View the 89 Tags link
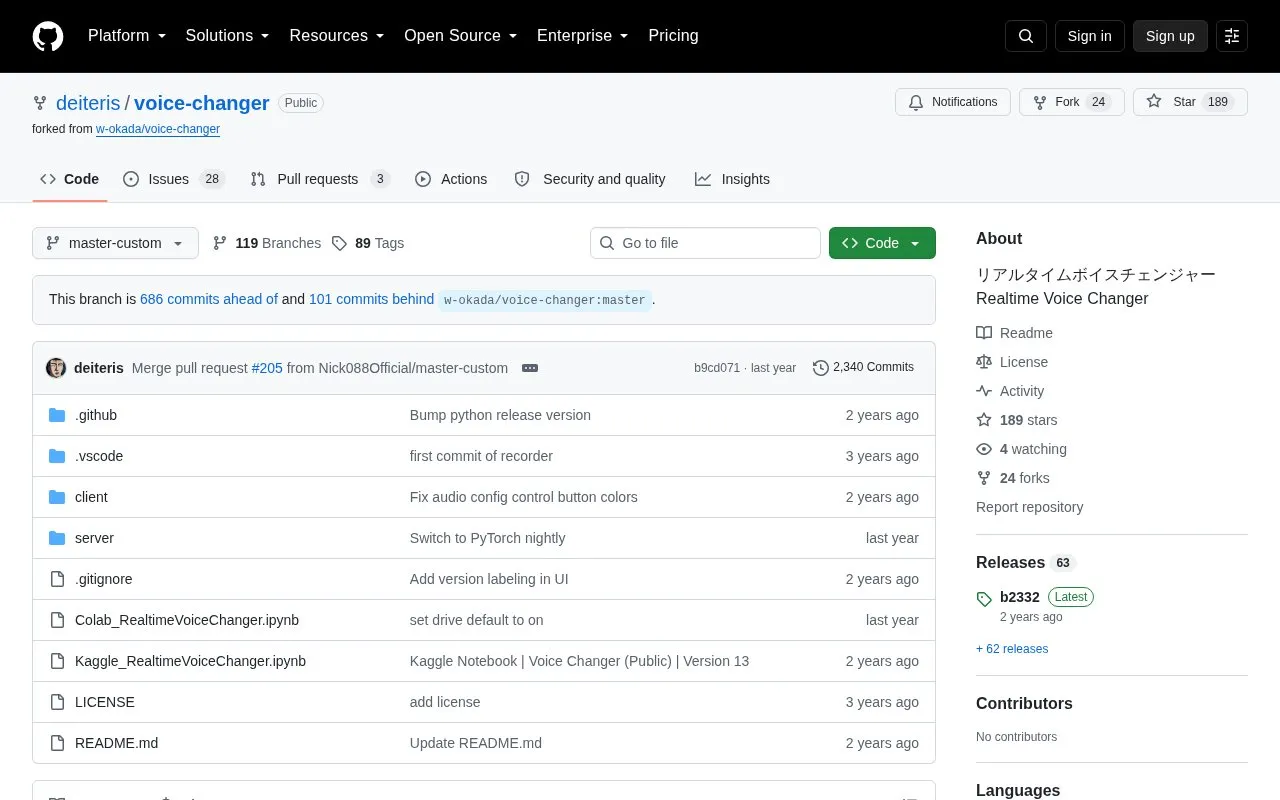This screenshot has width=1280, height=800. tap(368, 243)
